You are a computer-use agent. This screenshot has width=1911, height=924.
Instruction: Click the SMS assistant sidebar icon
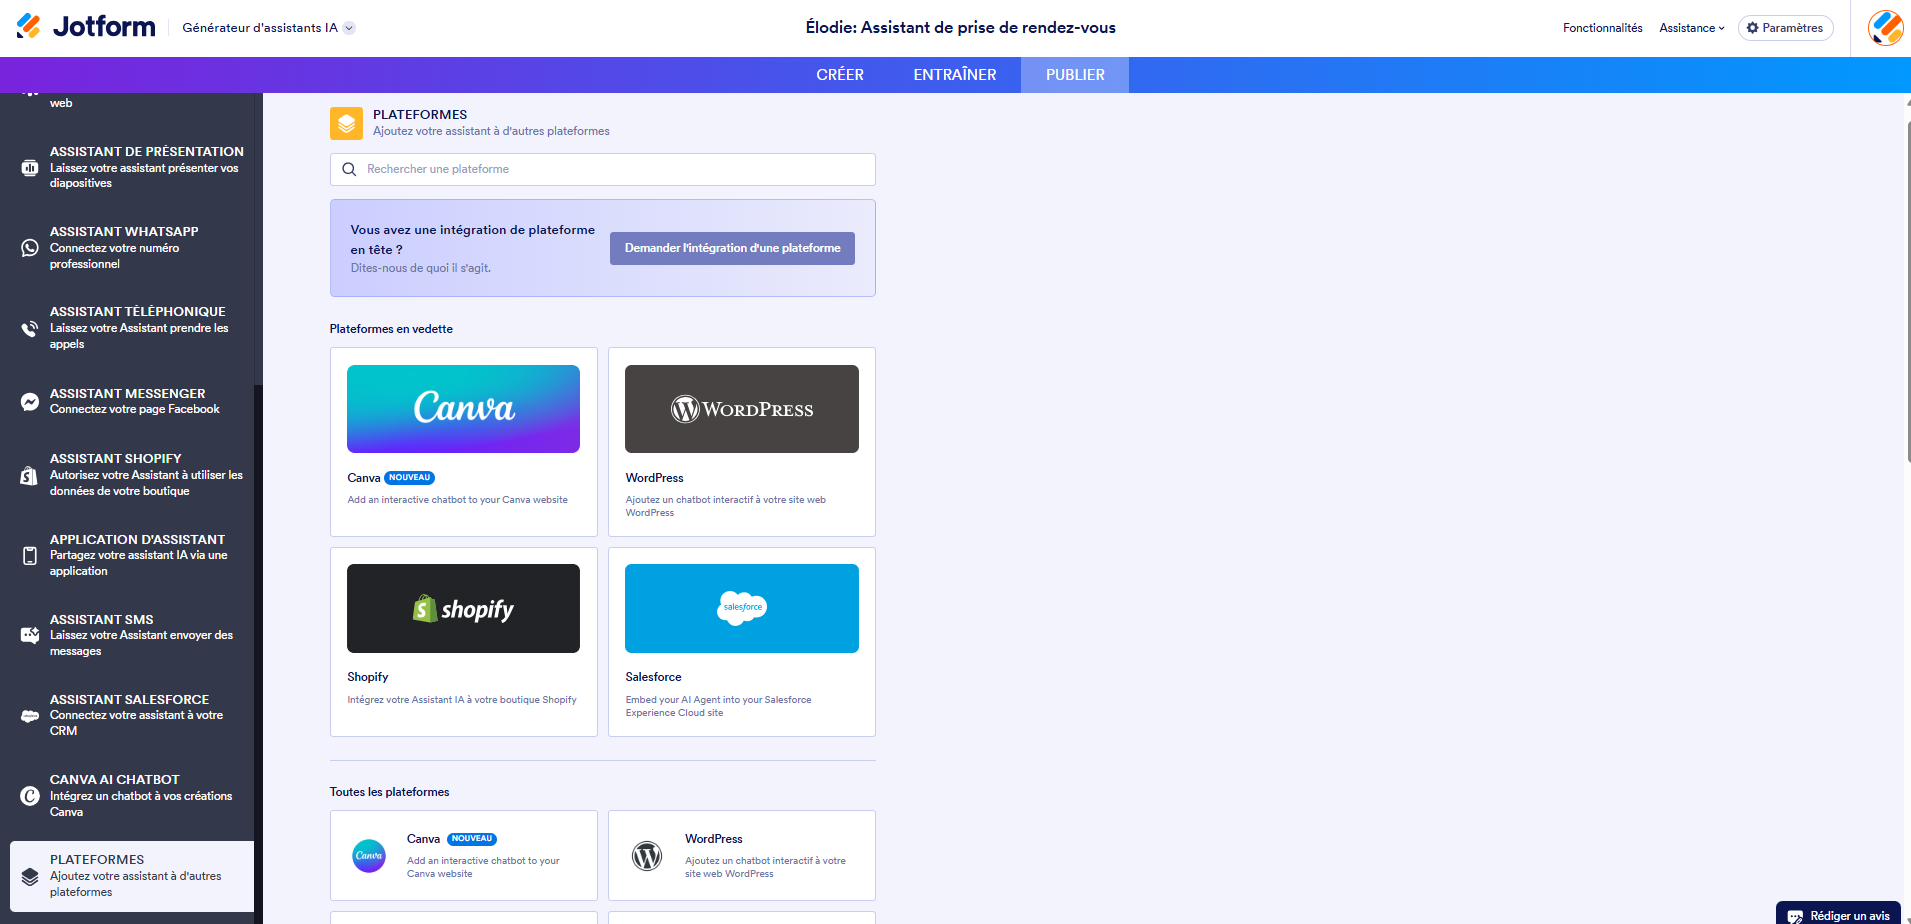click(x=30, y=635)
